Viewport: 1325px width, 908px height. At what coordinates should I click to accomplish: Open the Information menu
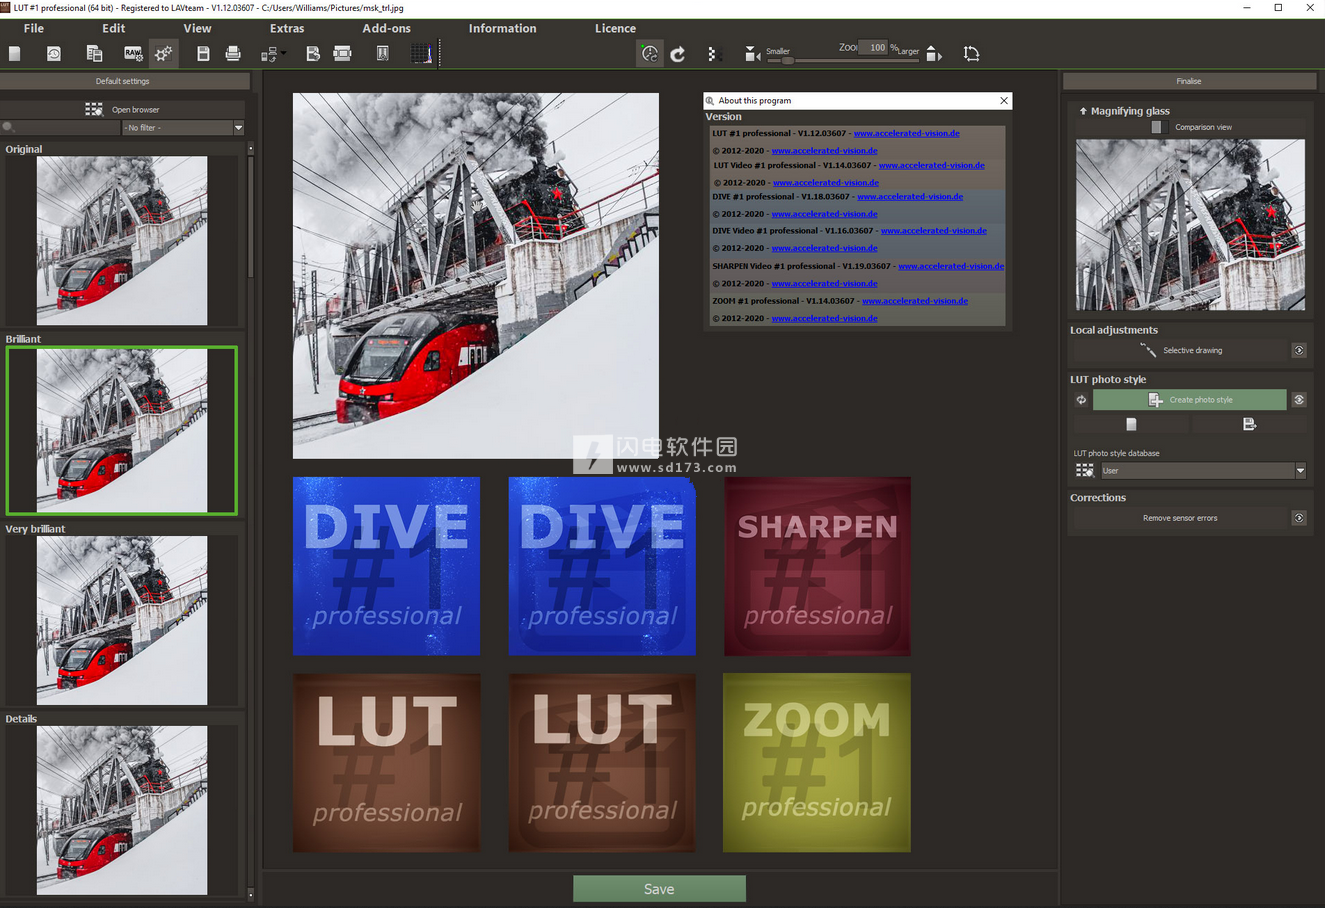point(502,28)
